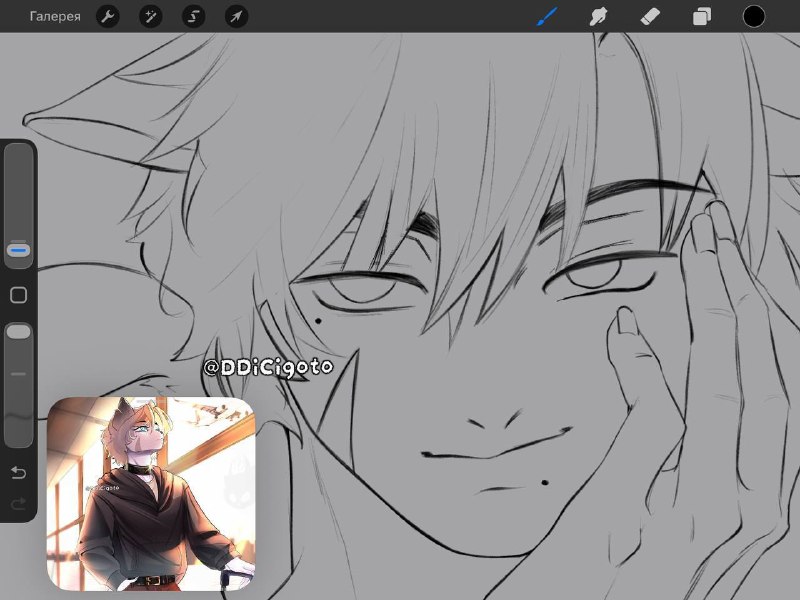Tap the mole under the left eye

[318, 321]
